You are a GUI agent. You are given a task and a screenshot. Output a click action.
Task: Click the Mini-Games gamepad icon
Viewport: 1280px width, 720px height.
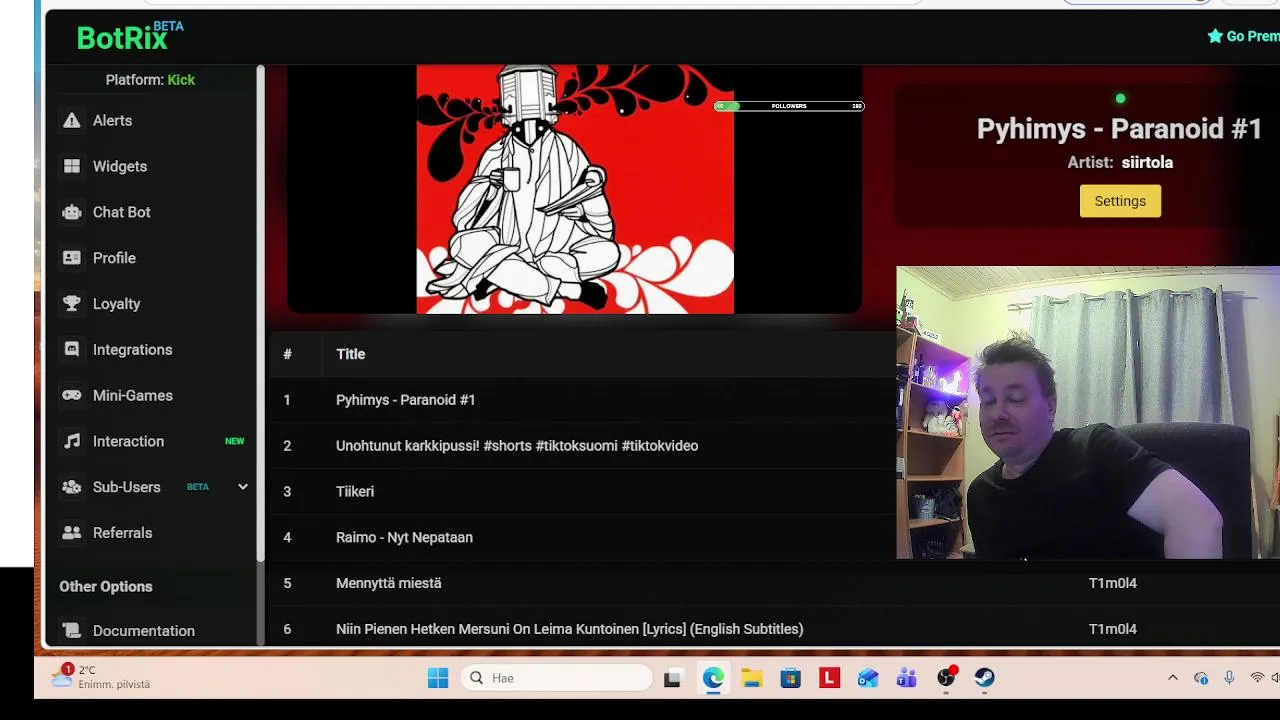click(x=72, y=395)
